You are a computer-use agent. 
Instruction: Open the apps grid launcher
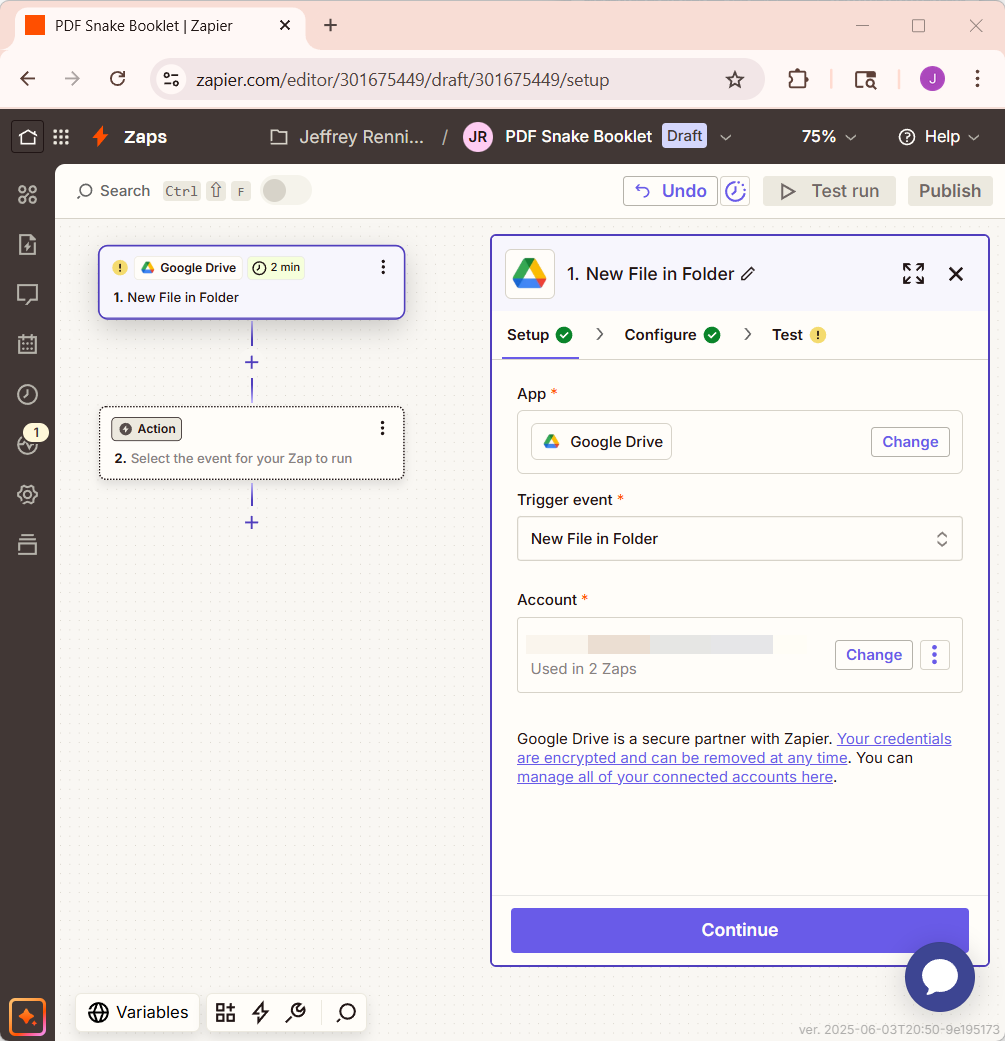point(61,137)
